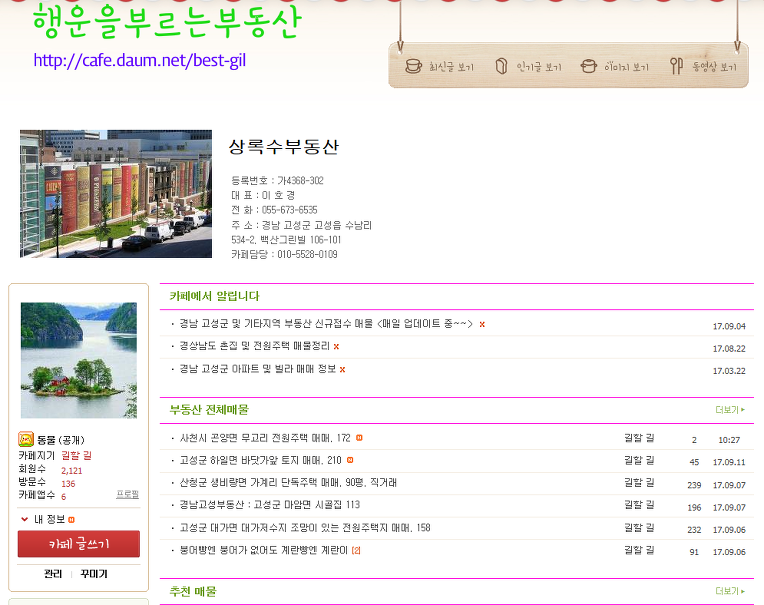Image resolution: width=764 pixels, height=605 pixels.
Task: Click the island lake profile image
Action: click(79, 360)
